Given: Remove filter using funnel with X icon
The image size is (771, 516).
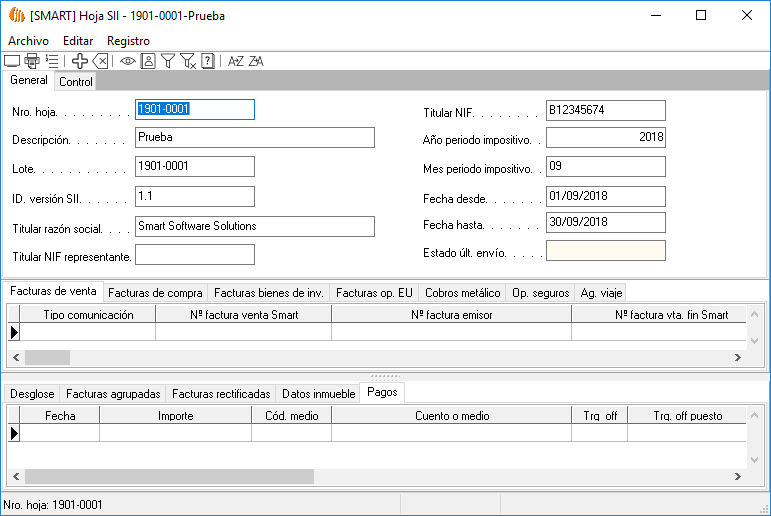Looking at the screenshot, I should pos(187,61).
